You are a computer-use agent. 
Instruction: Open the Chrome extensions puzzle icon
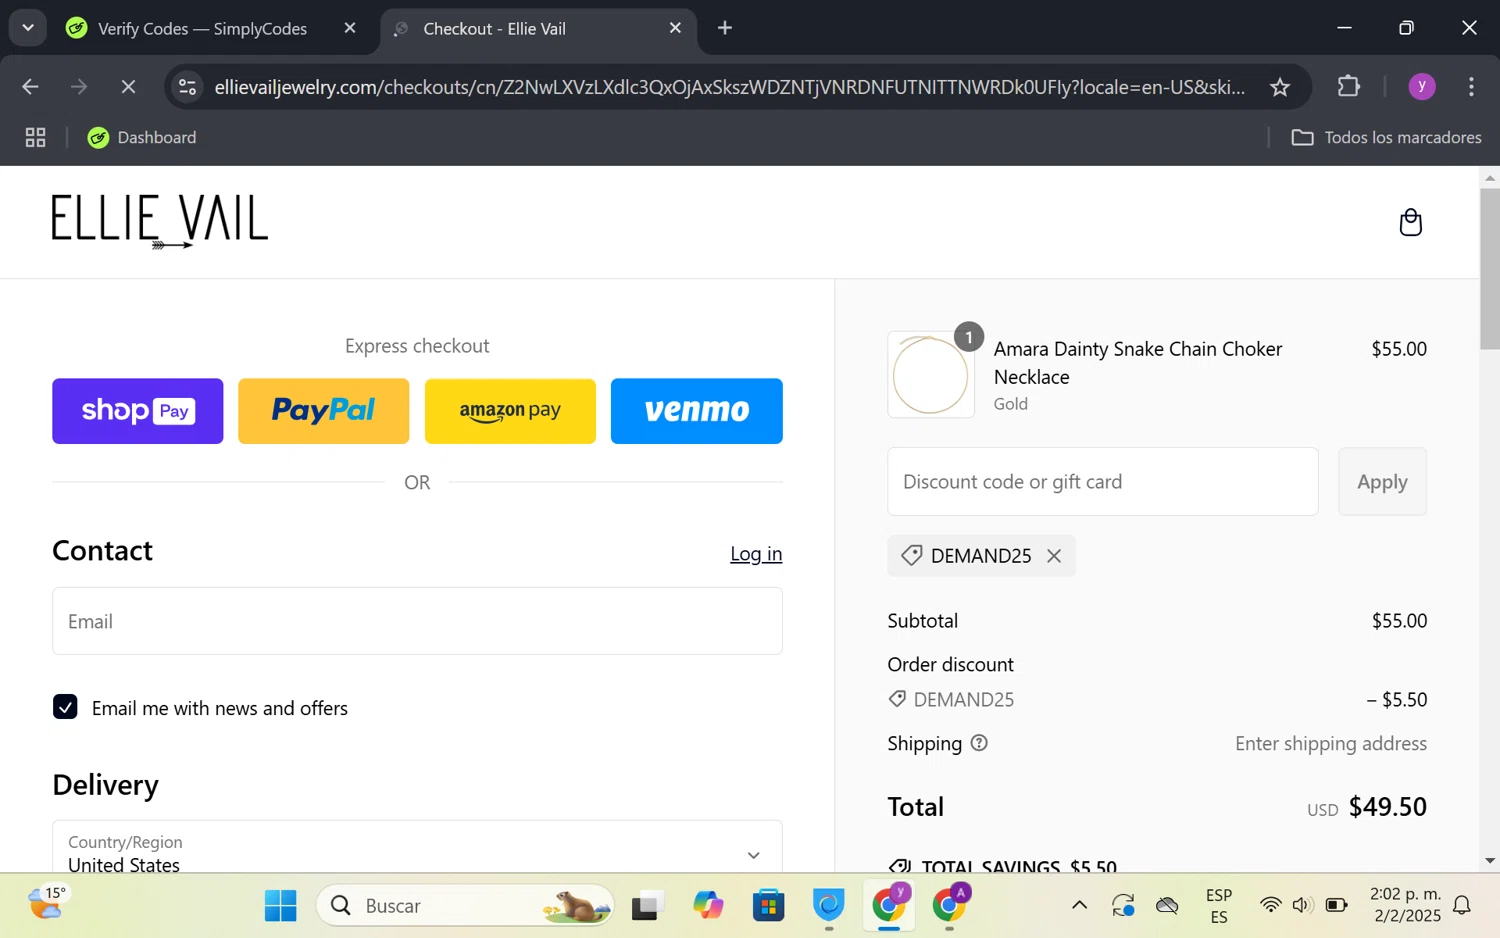point(1349,87)
